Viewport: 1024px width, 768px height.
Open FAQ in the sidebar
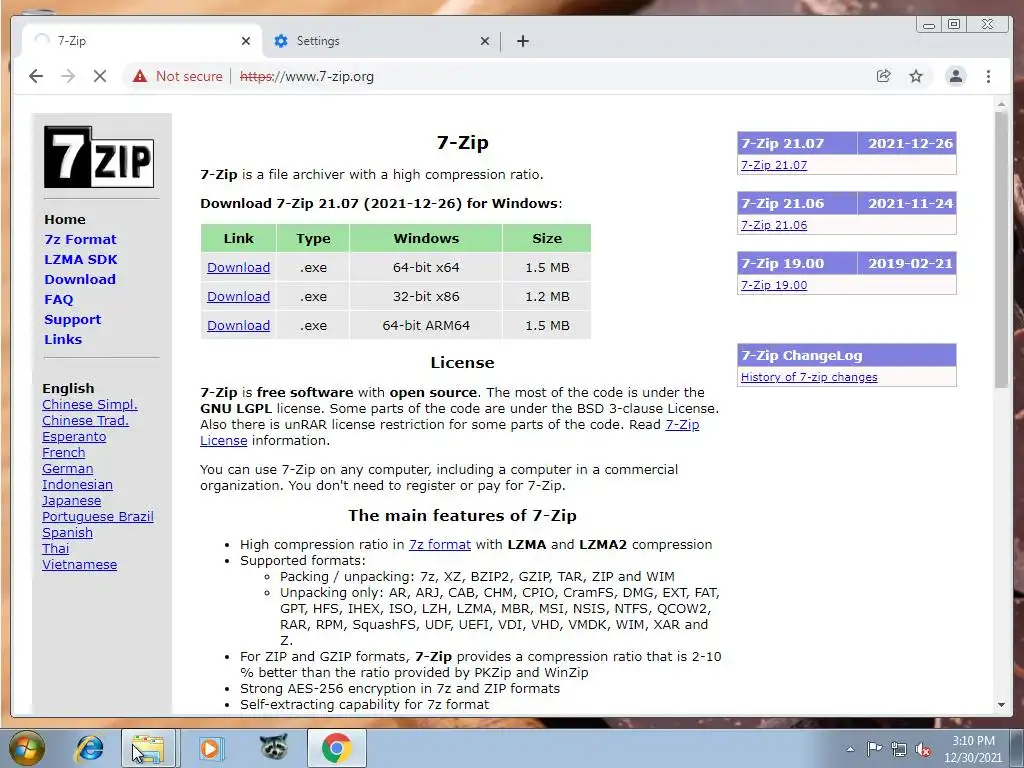tap(59, 299)
